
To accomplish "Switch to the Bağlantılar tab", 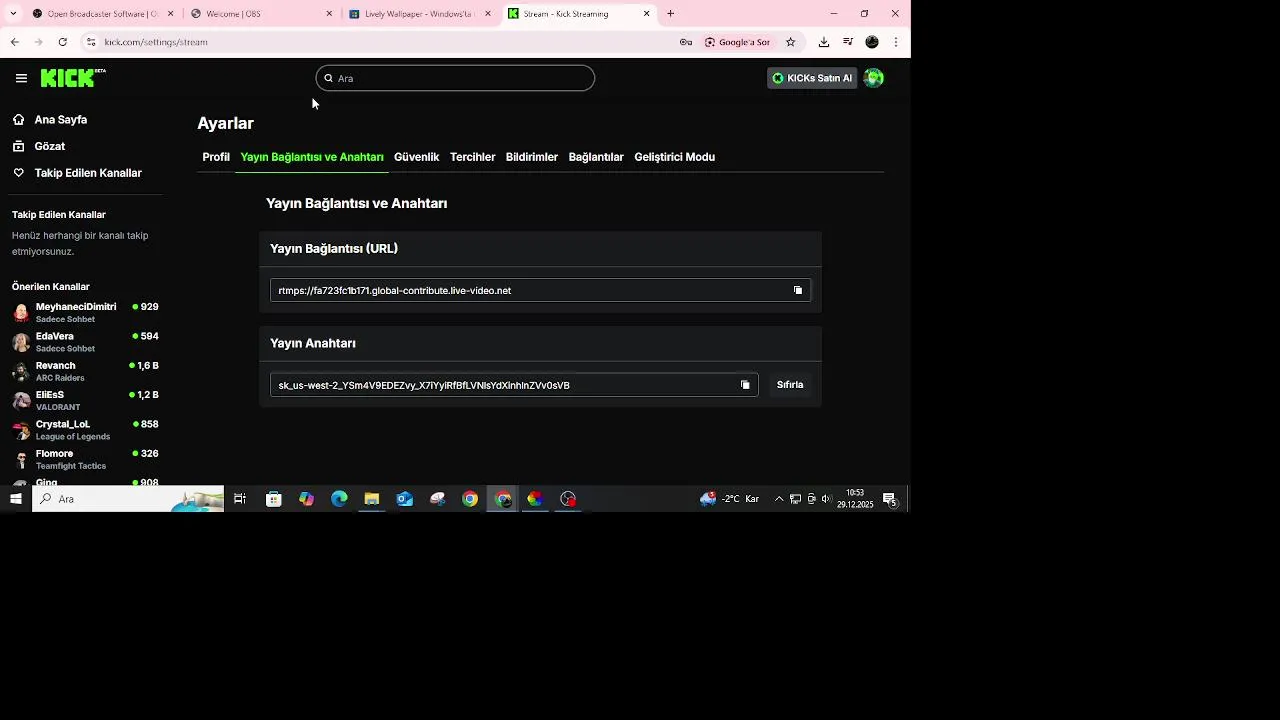I will pyautogui.click(x=596, y=157).
